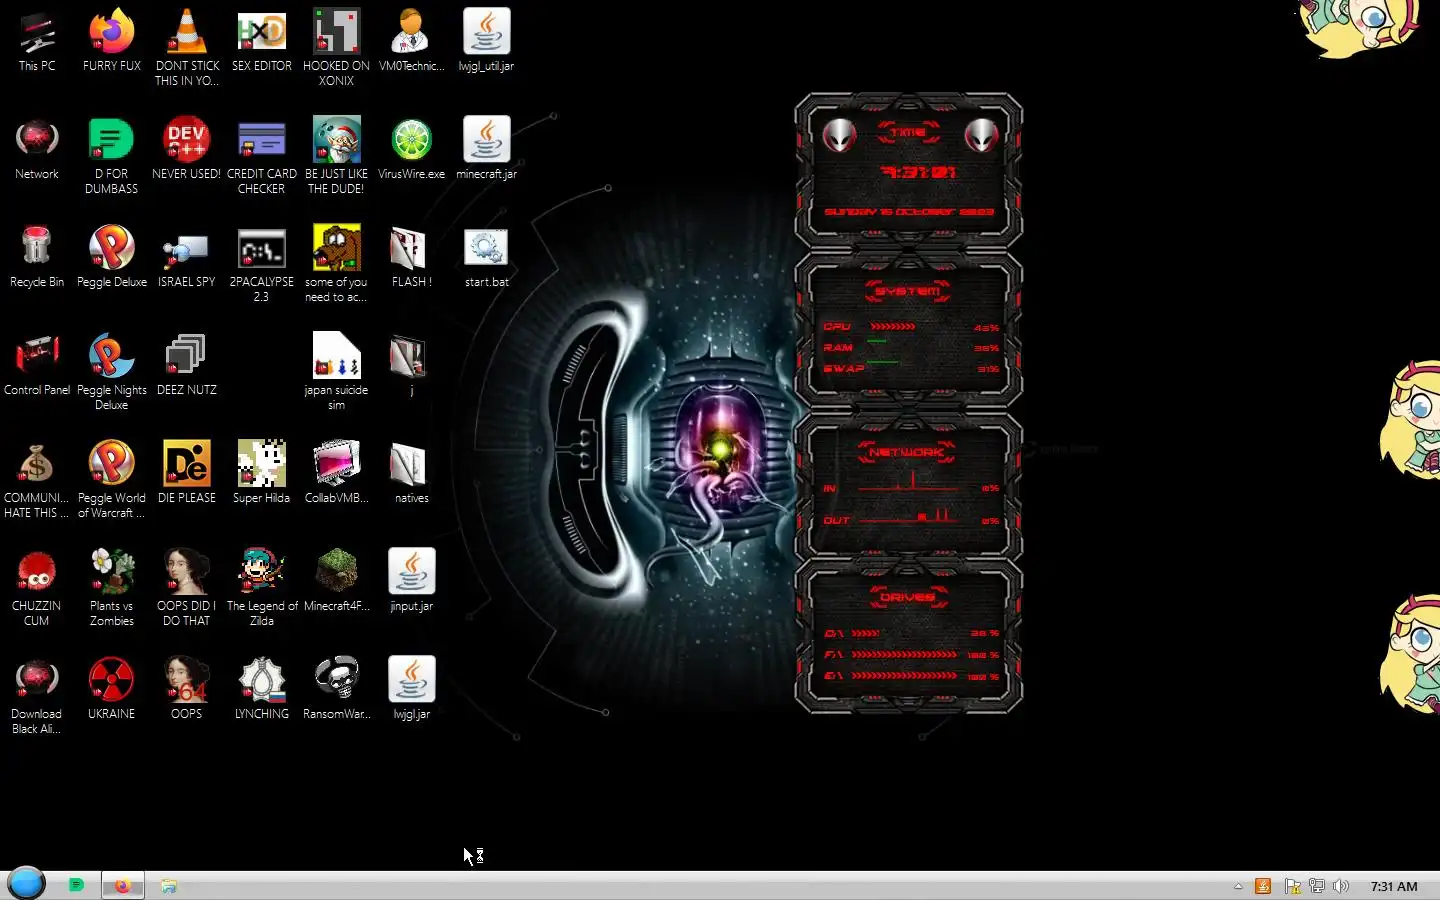Open the VM0Technic... desktop icon

[411, 42]
